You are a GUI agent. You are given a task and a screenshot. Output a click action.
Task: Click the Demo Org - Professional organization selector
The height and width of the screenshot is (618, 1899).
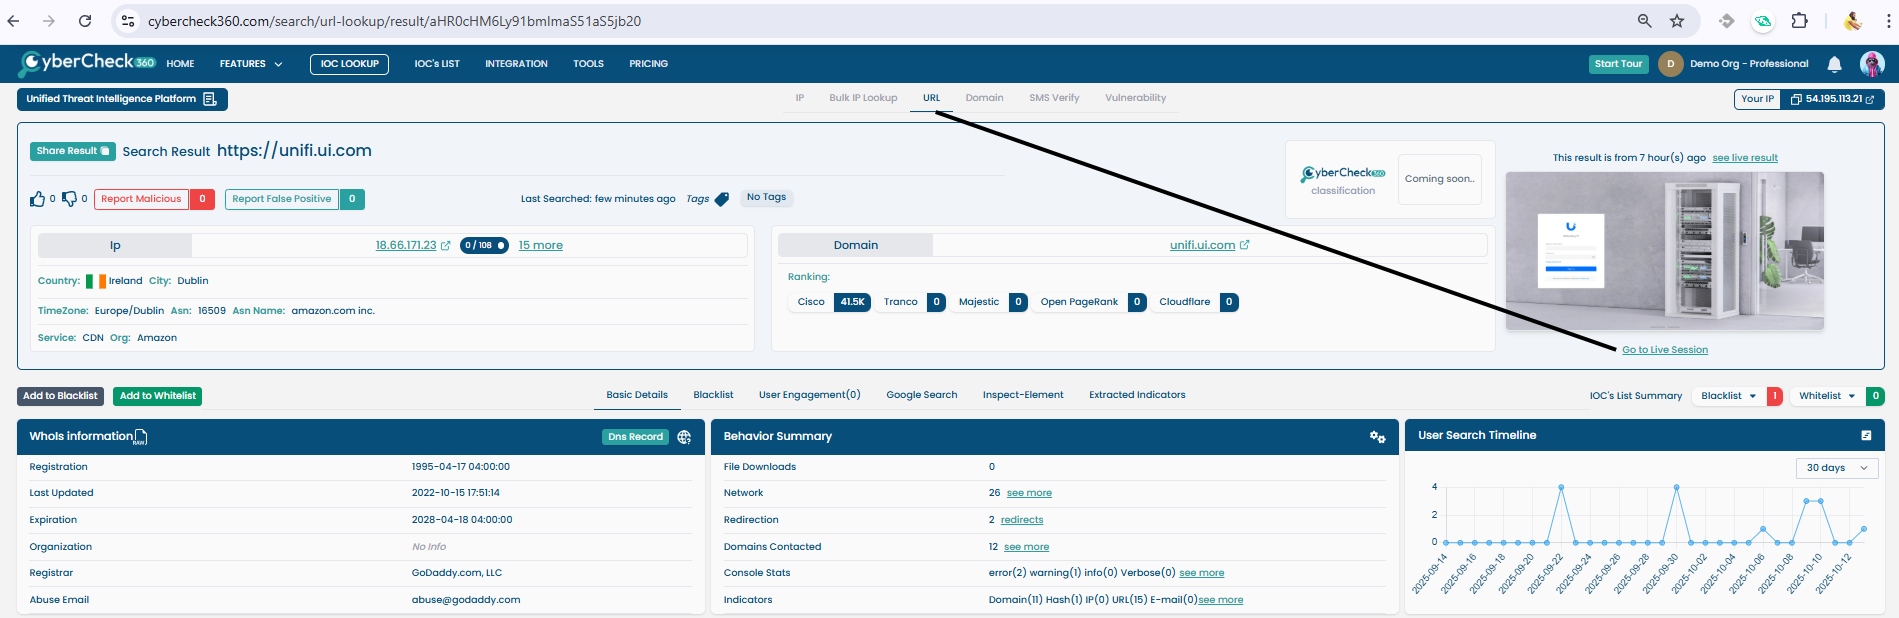point(1749,64)
